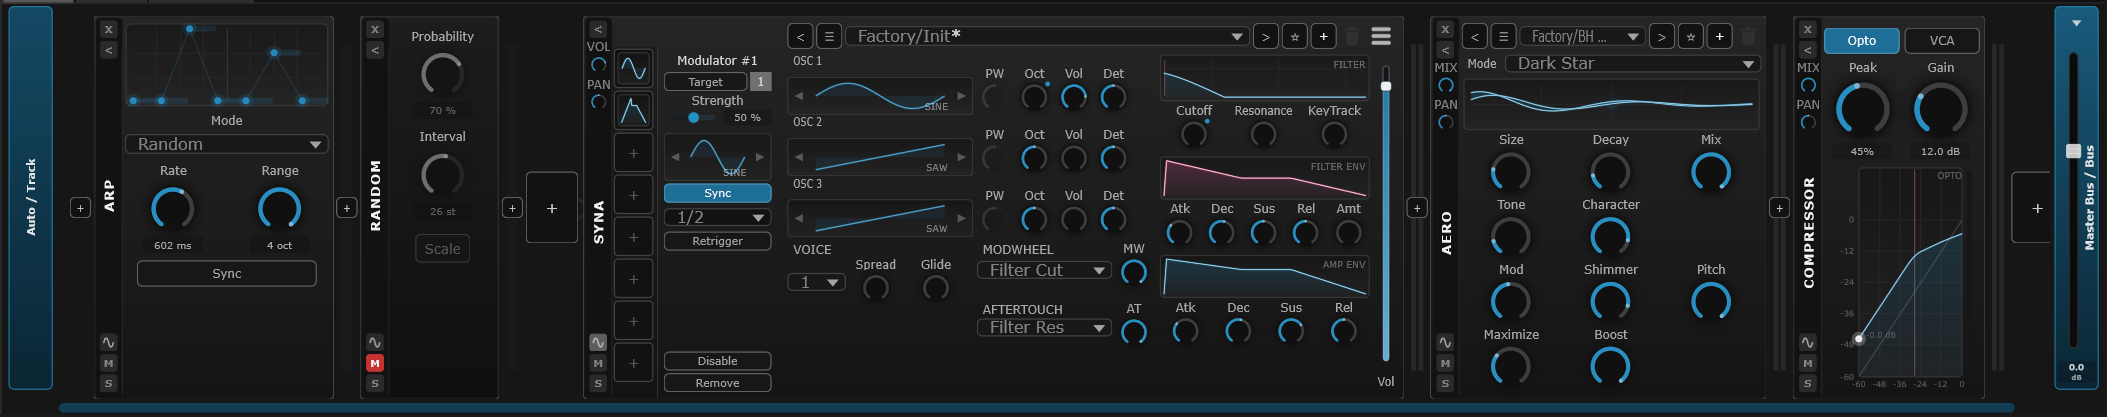
Task: Adjust modulator Strength slider
Action: 694,118
